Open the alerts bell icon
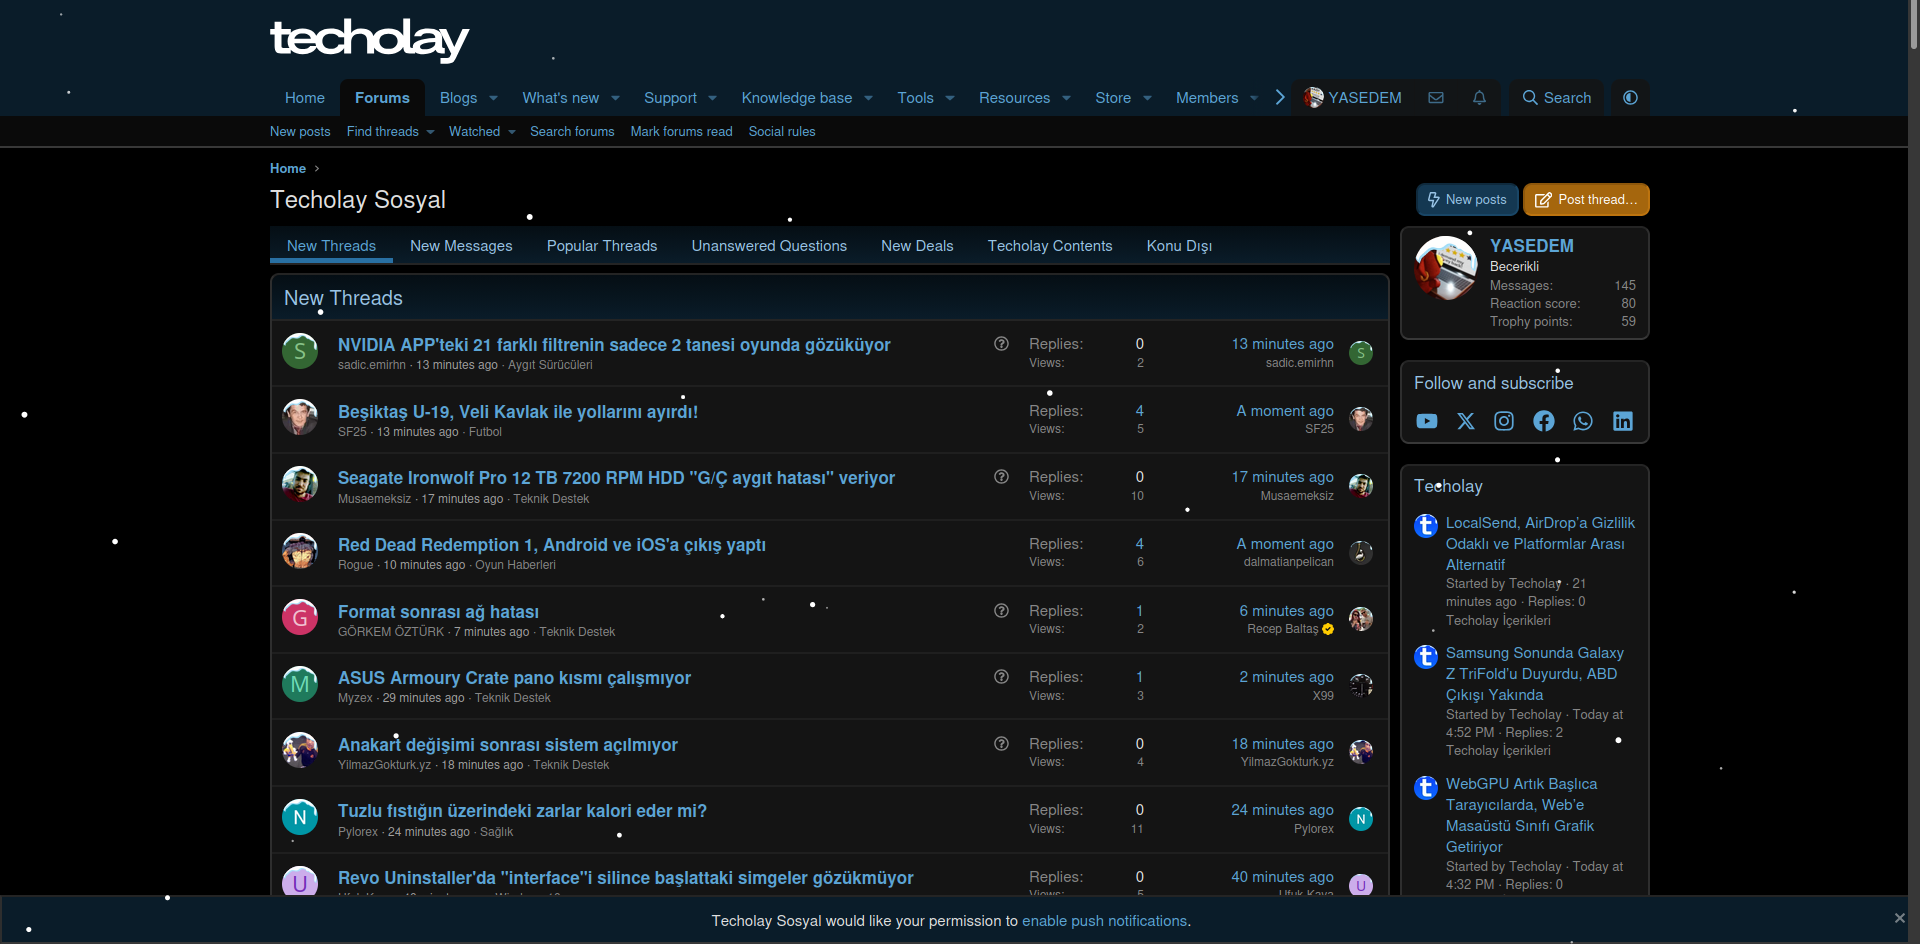1920x944 pixels. (x=1479, y=98)
